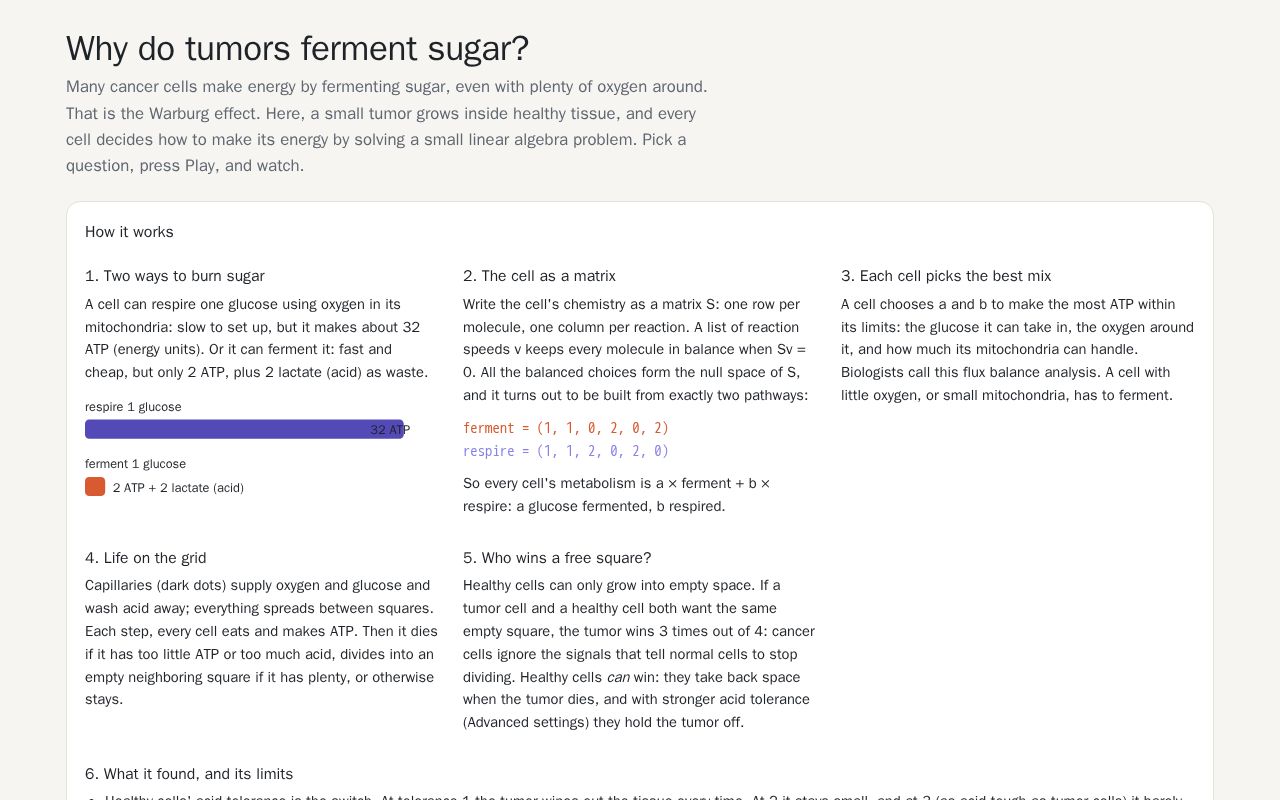Viewport: 1280px width, 800px height.
Task: Click the page title 'Why do tumors ferment sugar?'
Action: (x=297, y=48)
